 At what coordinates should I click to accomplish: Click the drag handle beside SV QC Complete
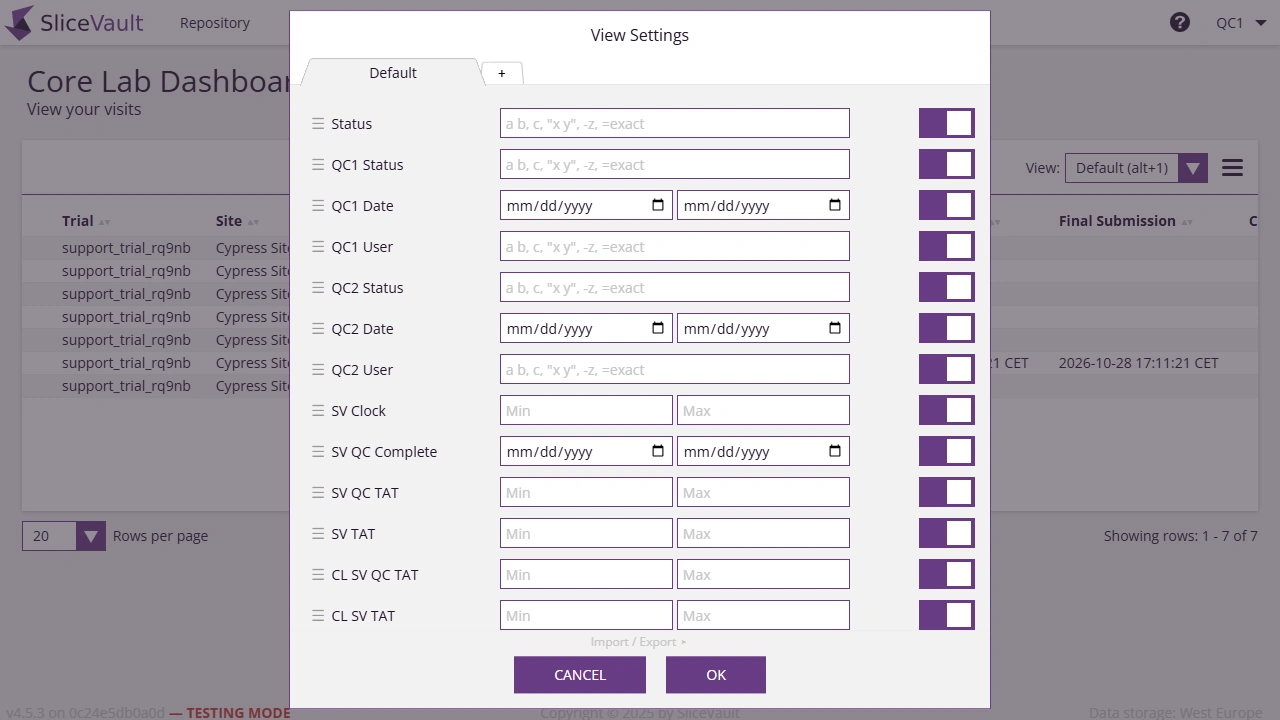point(318,452)
